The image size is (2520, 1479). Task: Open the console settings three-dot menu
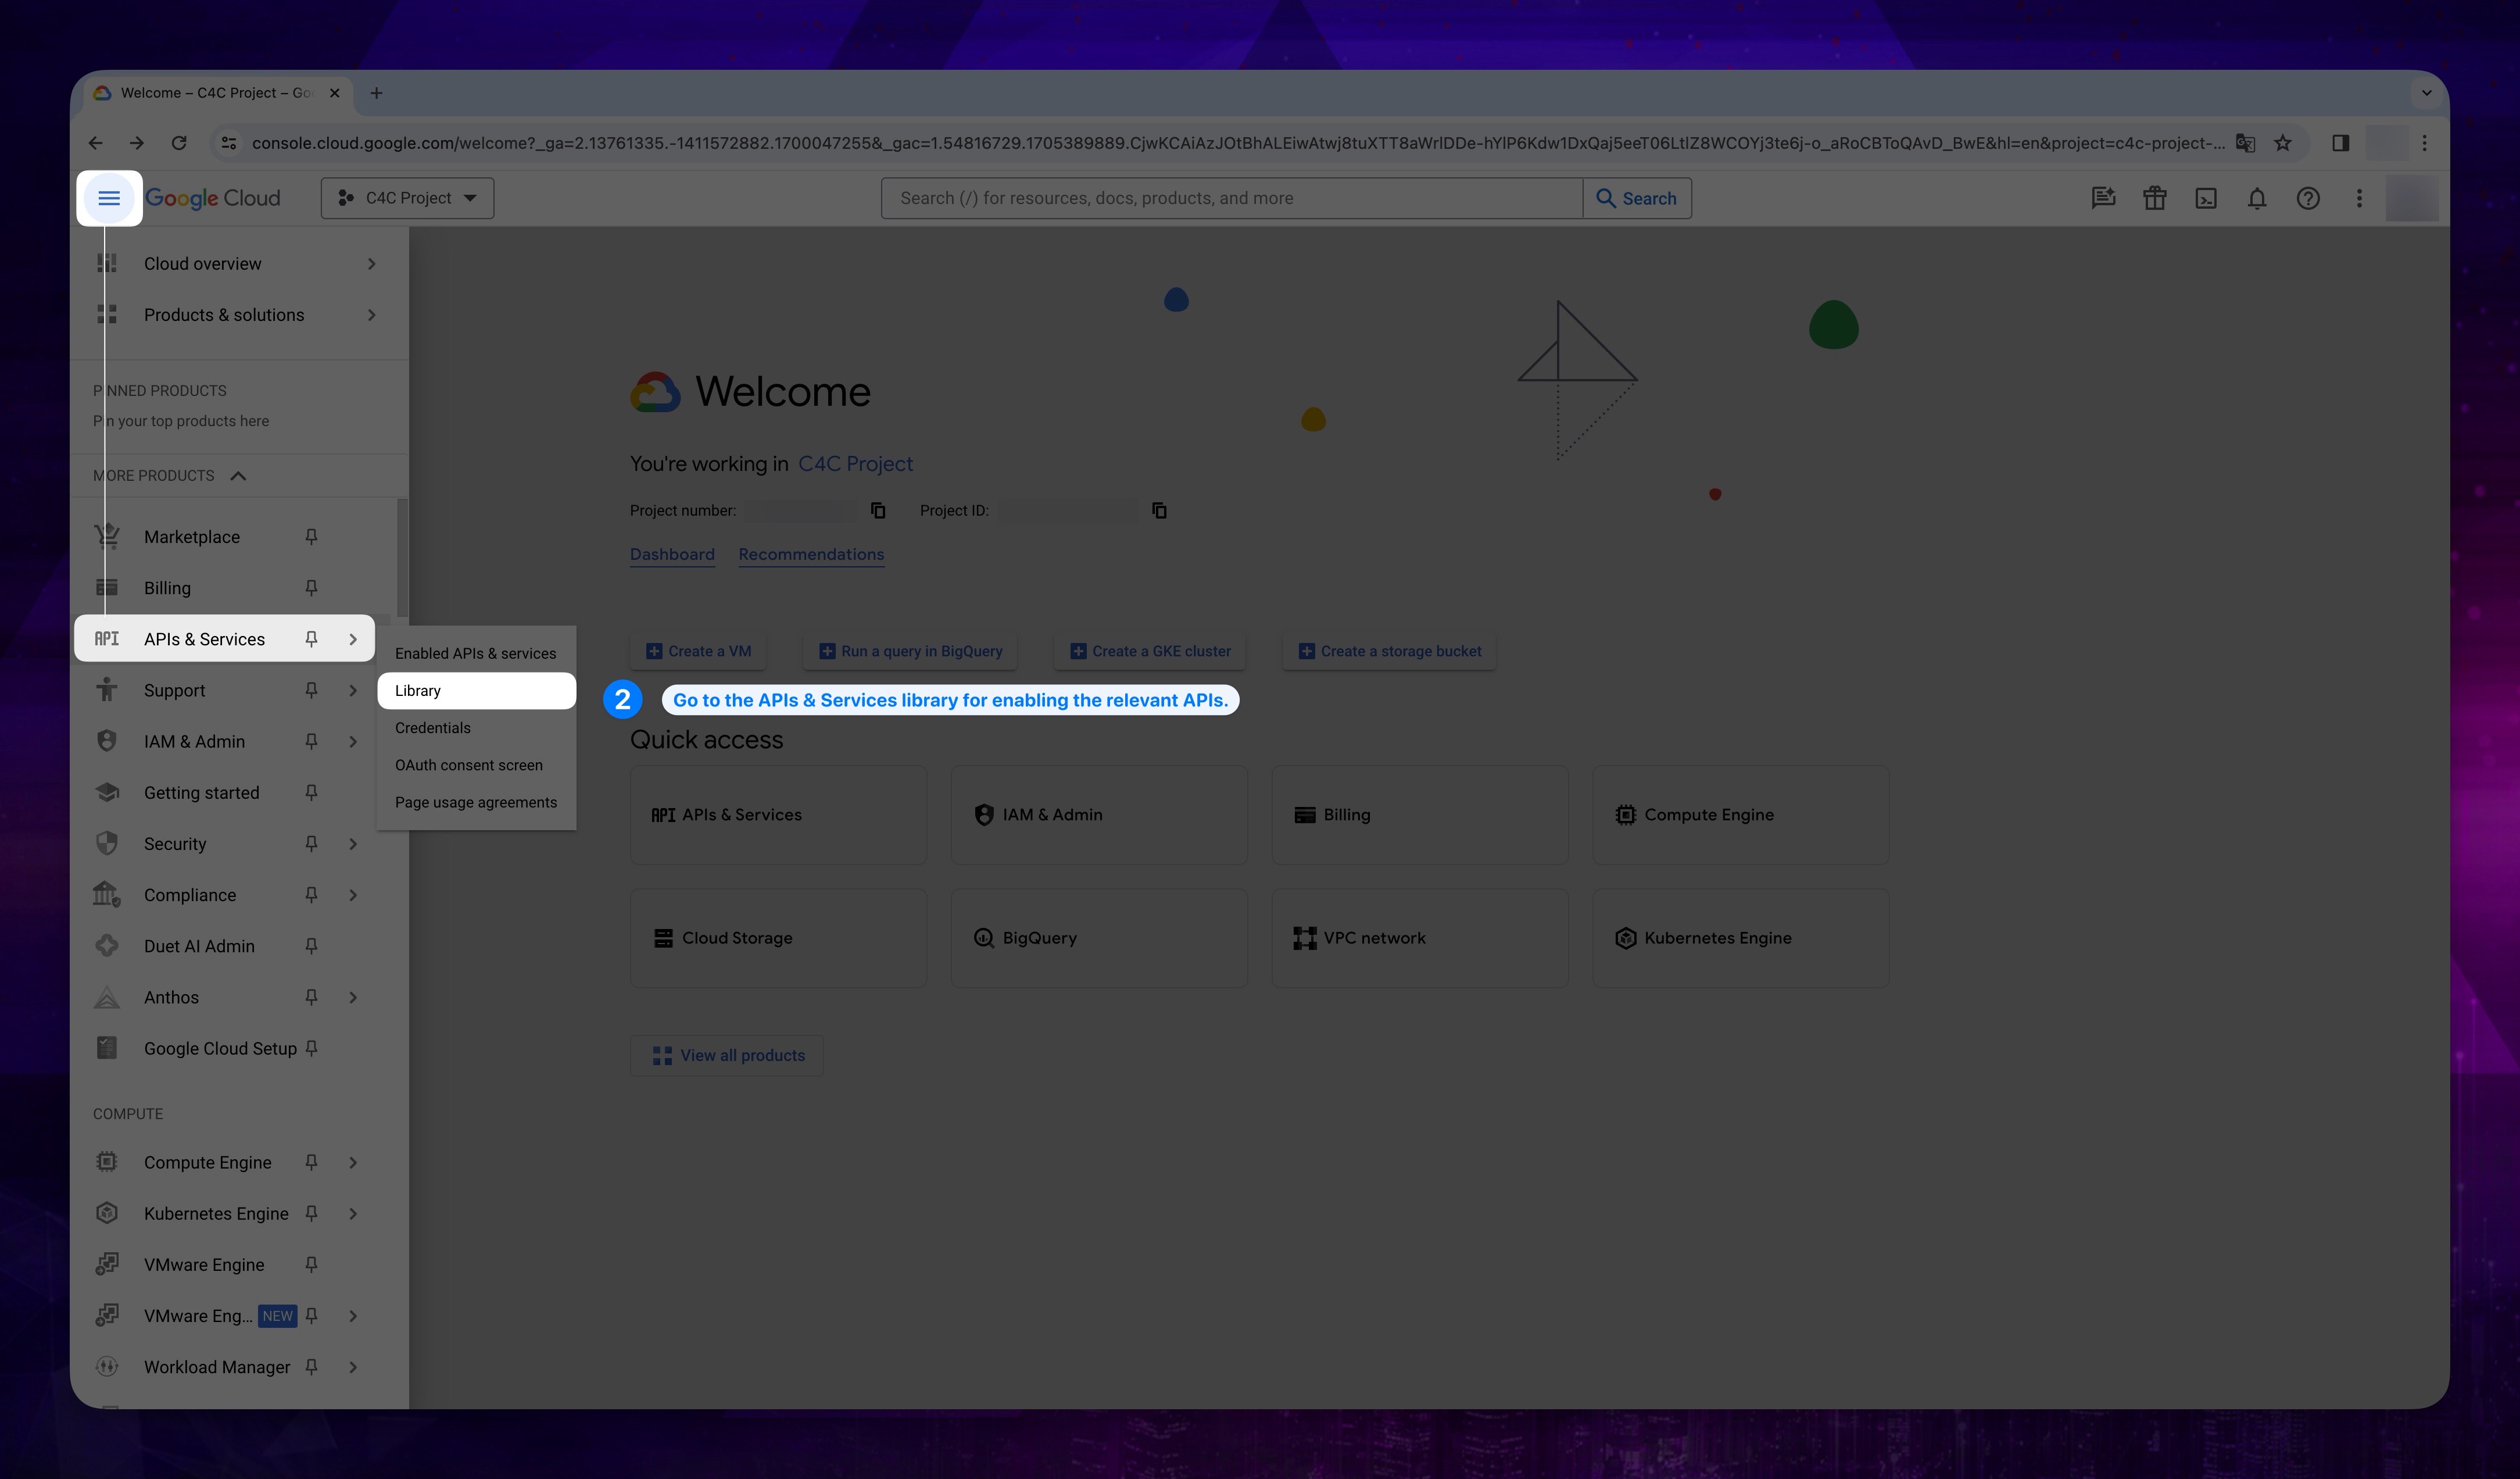[2359, 198]
